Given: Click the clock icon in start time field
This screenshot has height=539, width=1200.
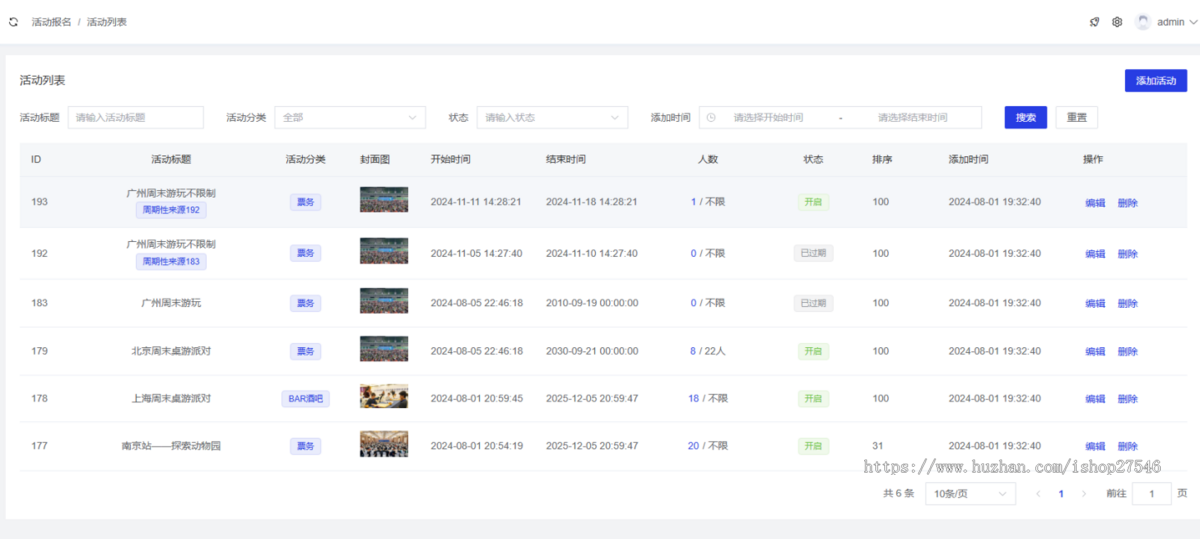Looking at the screenshot, I should coord(711,118).
